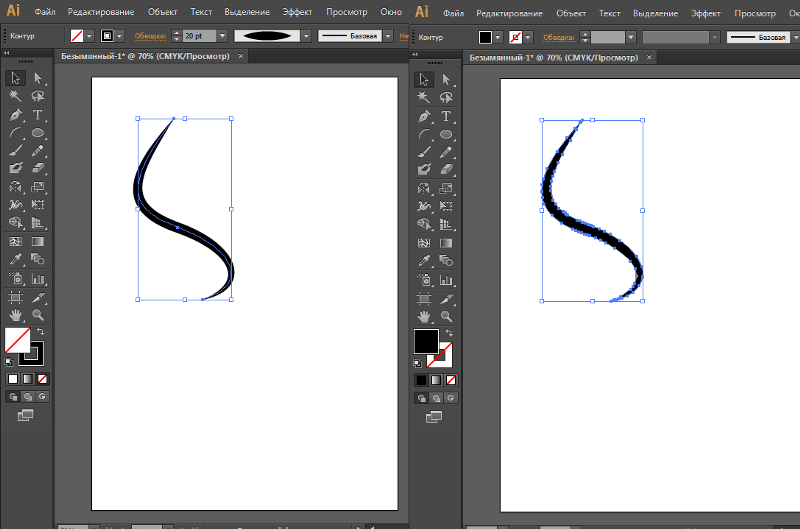800x529 pixels.
Task: Open the stroke weight dropdown showing 20 pt
Action: tap(222, 36)
